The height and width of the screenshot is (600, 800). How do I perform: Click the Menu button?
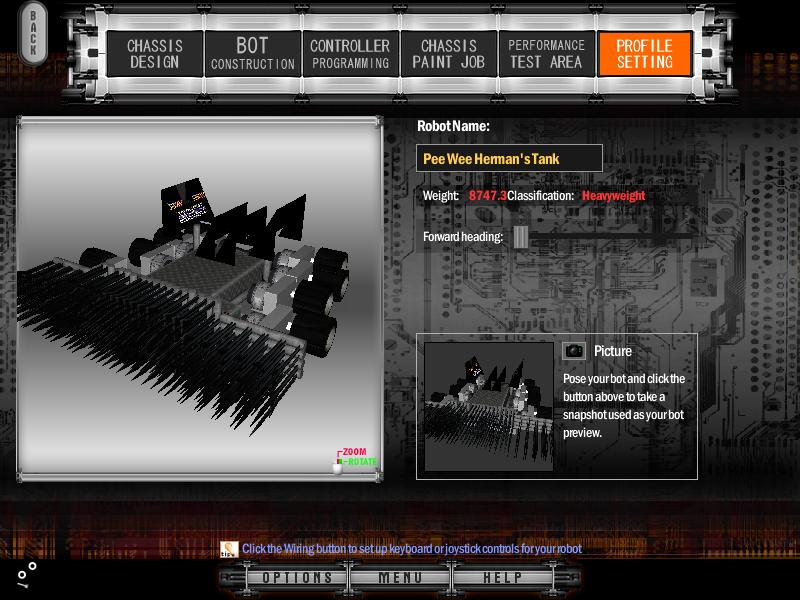[400, 578]
